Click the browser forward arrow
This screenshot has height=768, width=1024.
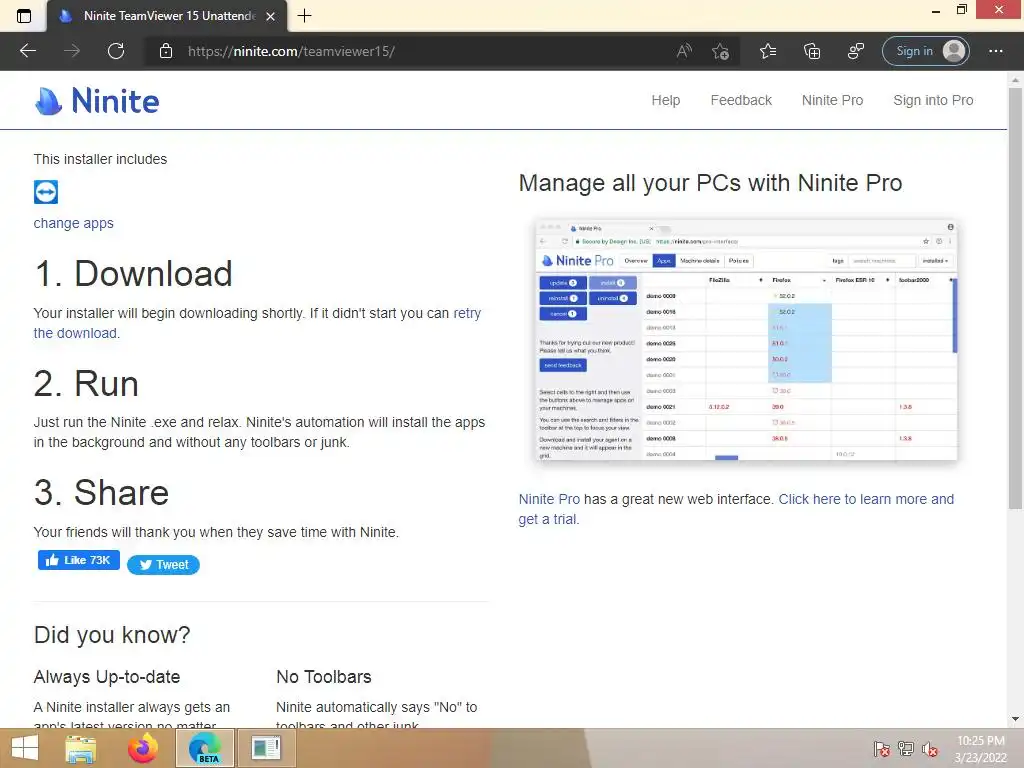(x=72, y=51)
